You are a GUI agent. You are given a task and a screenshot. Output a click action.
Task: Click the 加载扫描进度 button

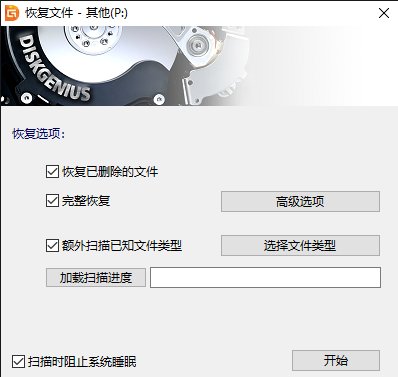point(96,277)
